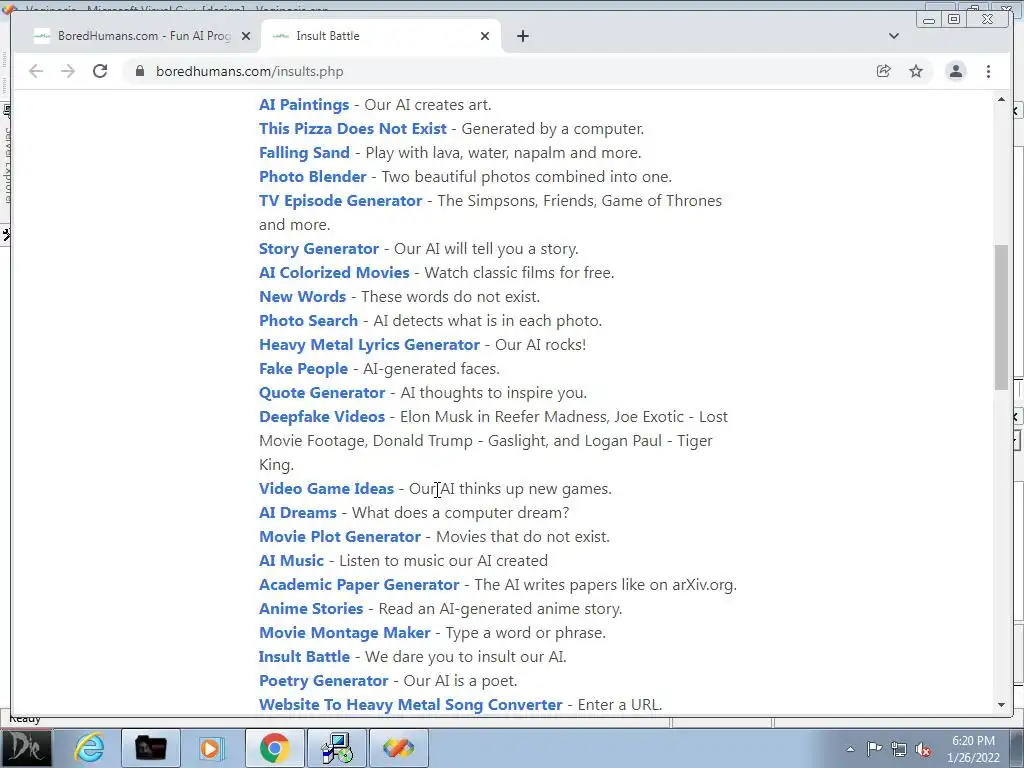Open the New Words link
Screen dimensions: 1024x768
[302, 297]
